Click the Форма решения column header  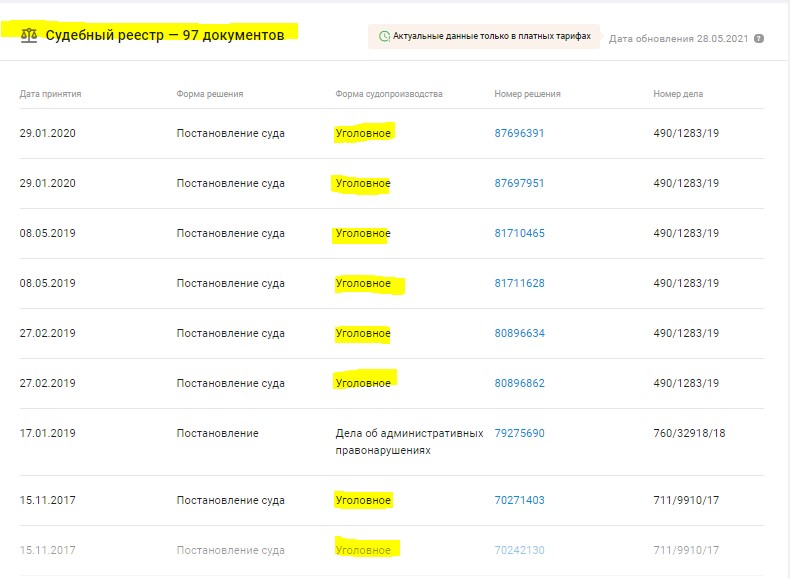point(209,94)
